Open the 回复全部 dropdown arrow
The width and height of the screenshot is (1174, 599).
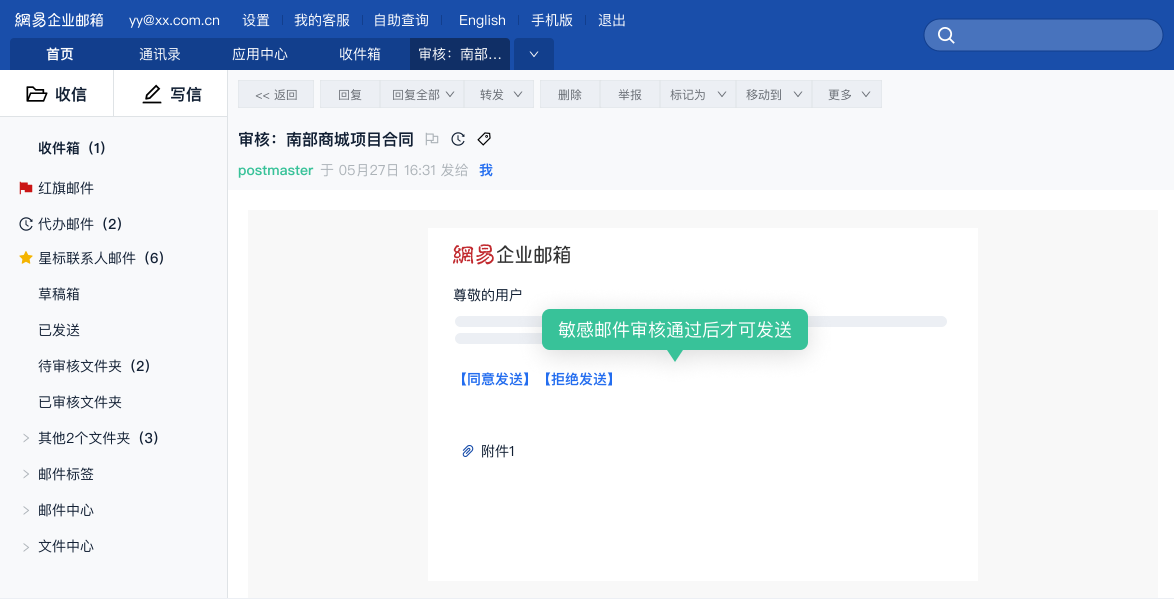pos(450,94)
